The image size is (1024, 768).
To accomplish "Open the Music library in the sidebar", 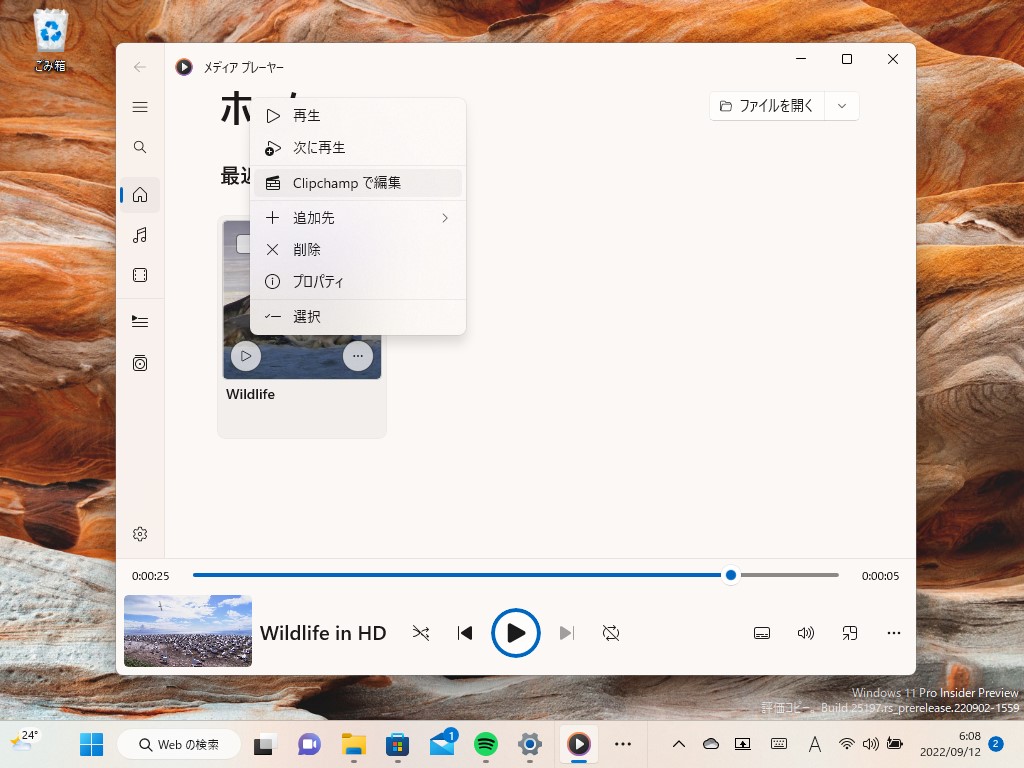I will pos(140,235).
